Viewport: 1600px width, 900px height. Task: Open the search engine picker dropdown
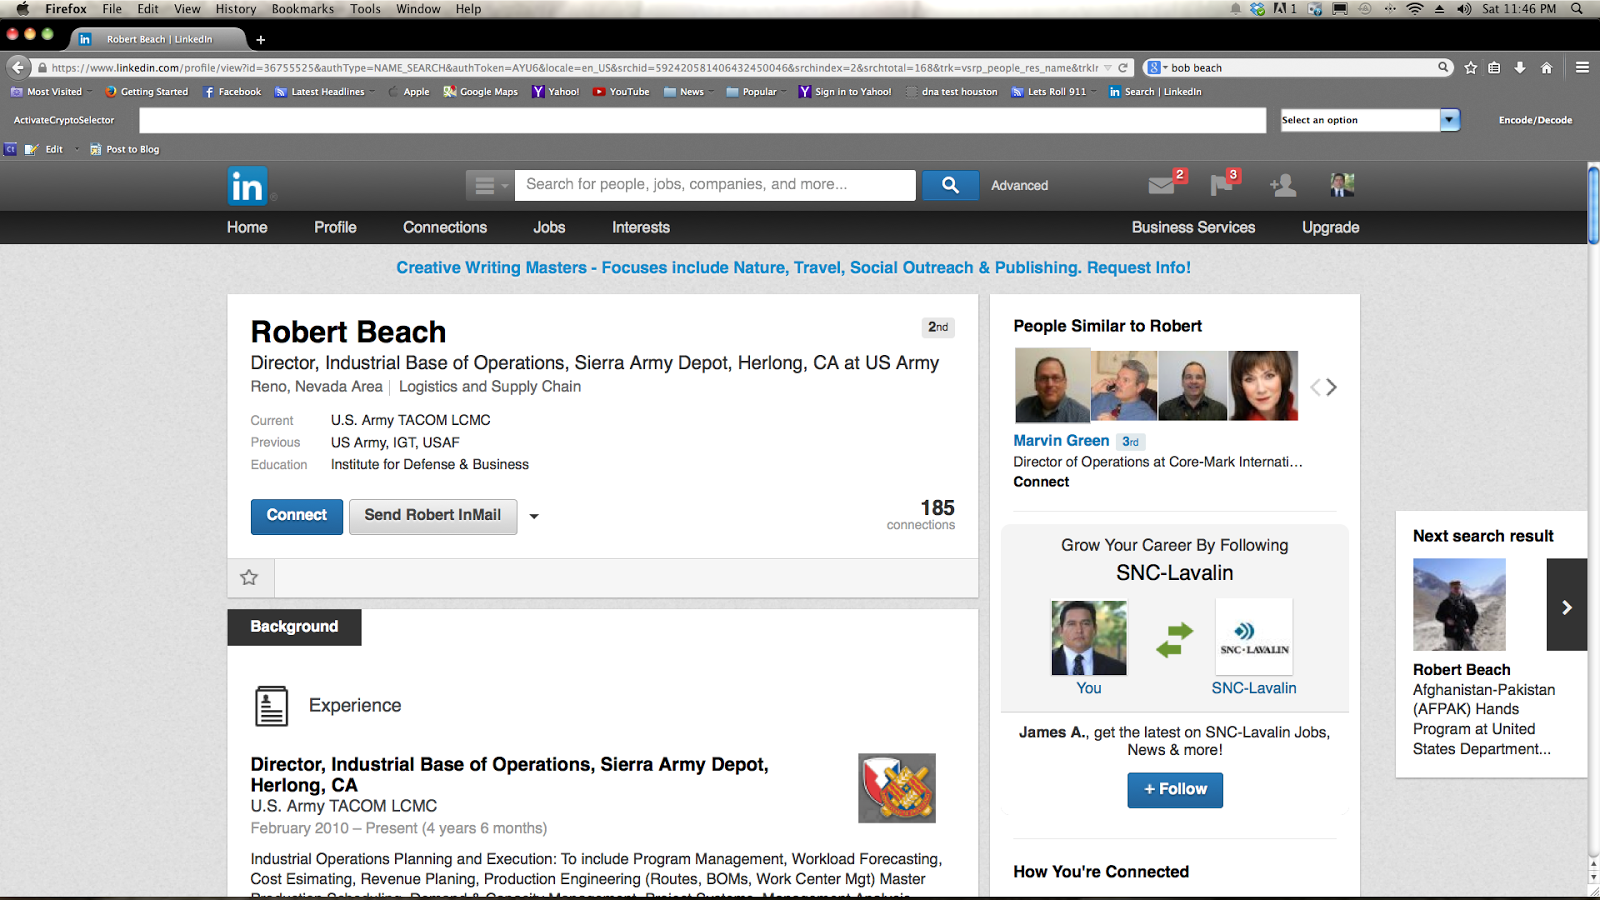1157,68
